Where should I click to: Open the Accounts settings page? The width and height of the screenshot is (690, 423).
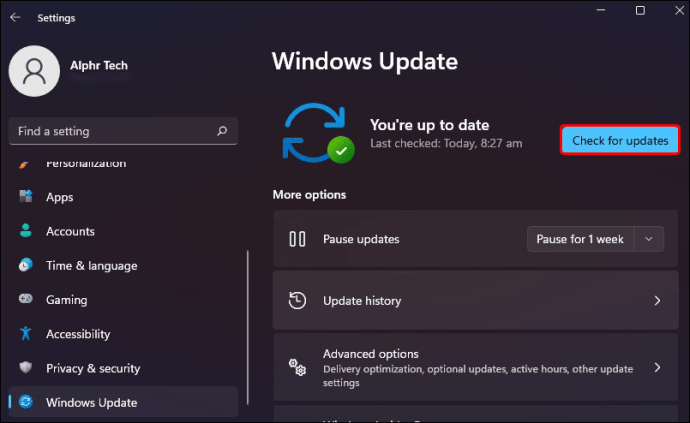coord(123,231)
